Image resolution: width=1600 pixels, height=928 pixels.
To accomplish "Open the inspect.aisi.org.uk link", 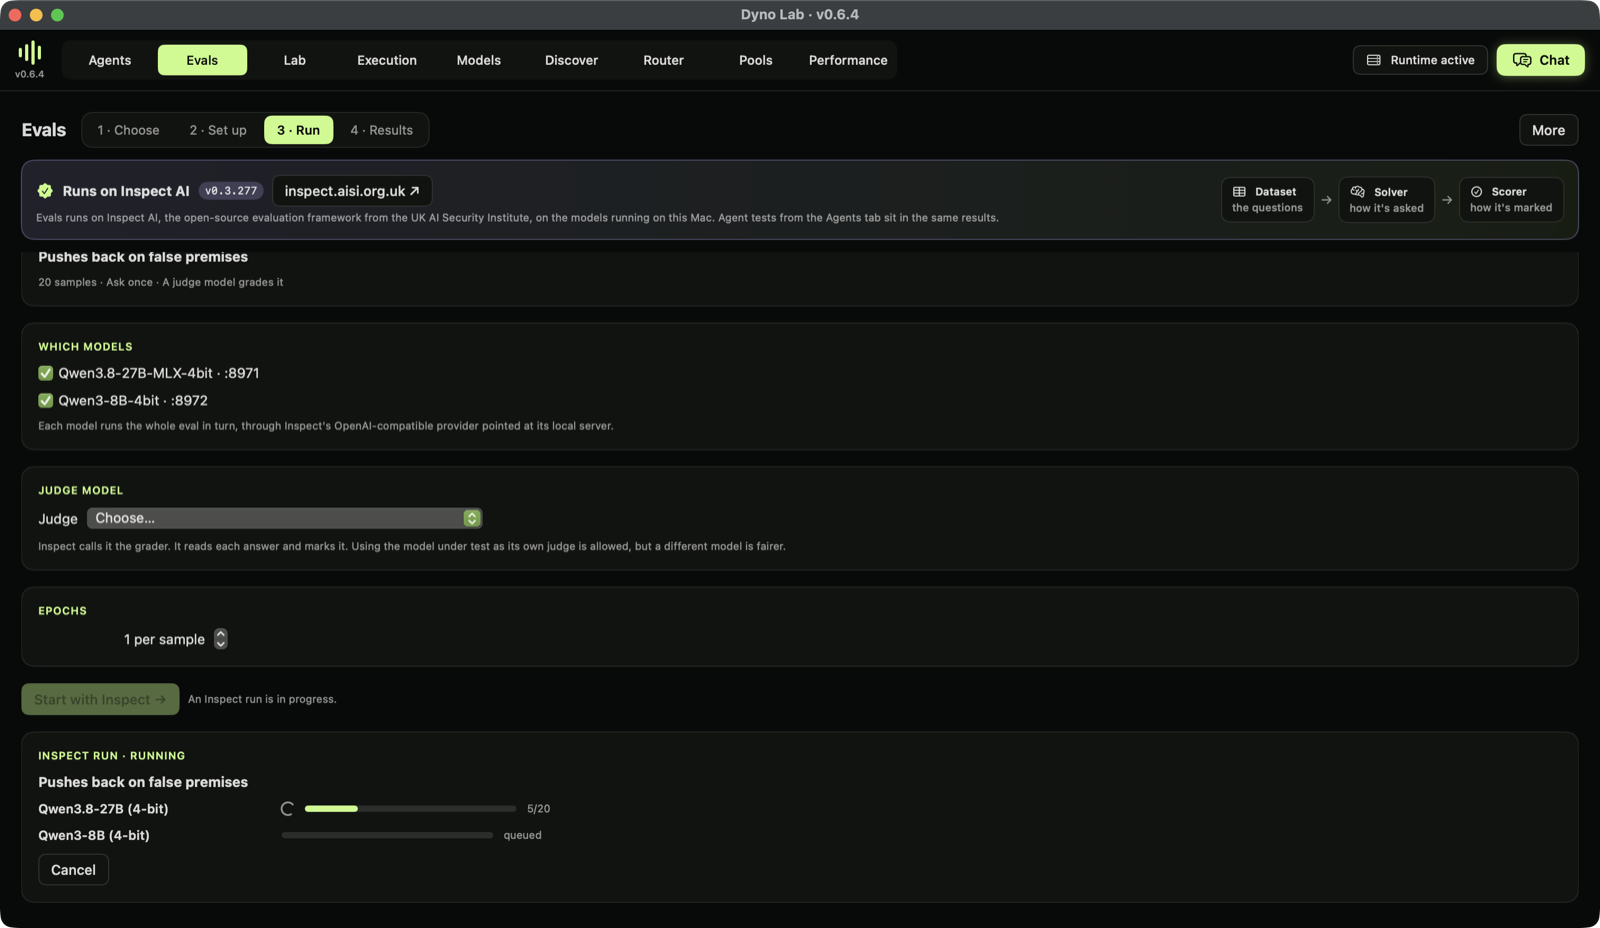I will click(x=352, y=191).
